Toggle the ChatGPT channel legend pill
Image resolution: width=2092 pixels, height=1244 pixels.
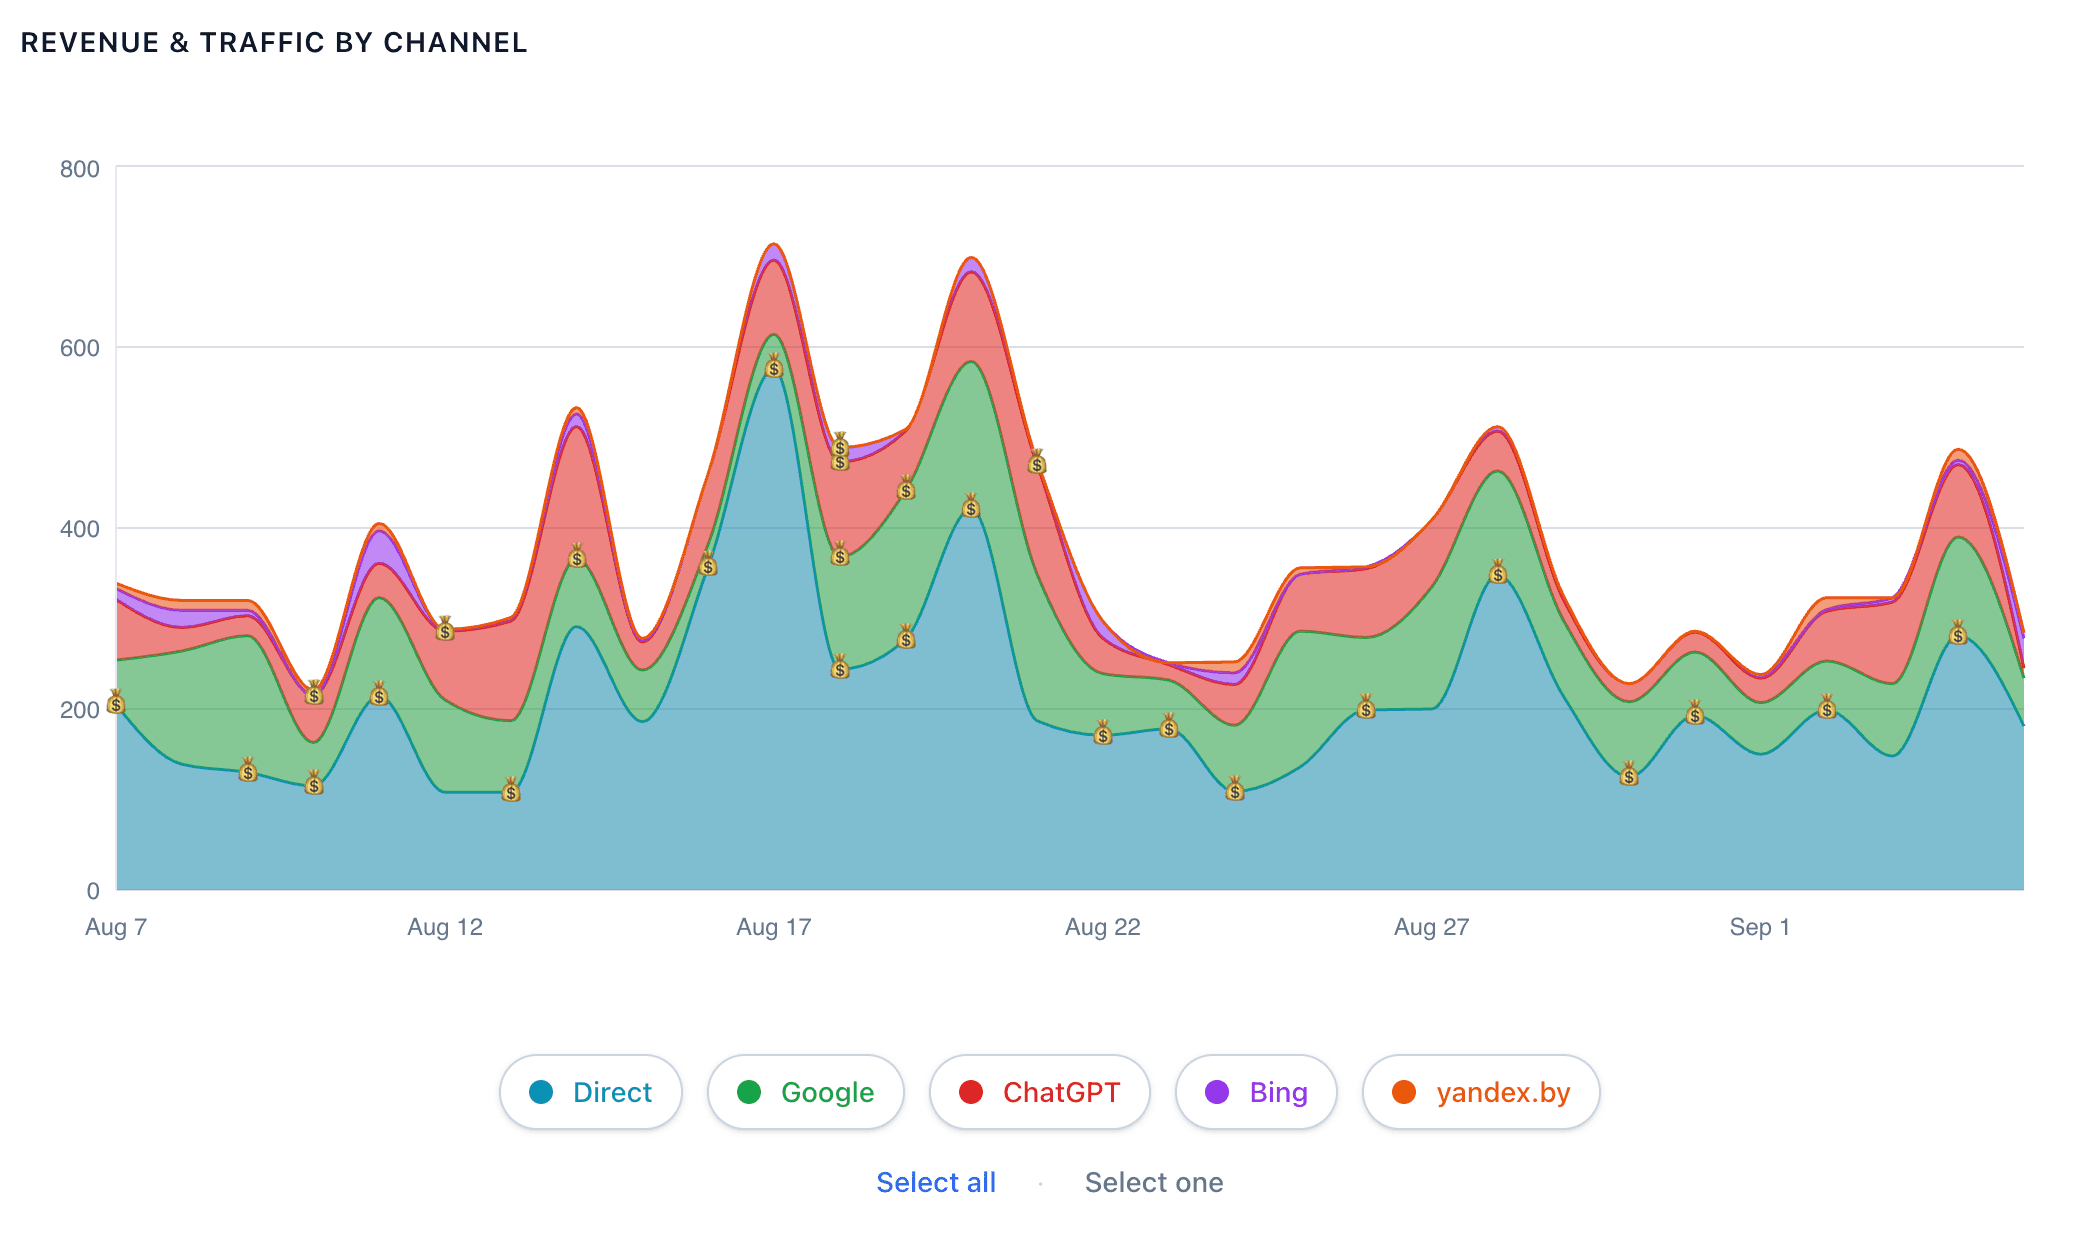pyautogui.click(x=1040, y=1092)
